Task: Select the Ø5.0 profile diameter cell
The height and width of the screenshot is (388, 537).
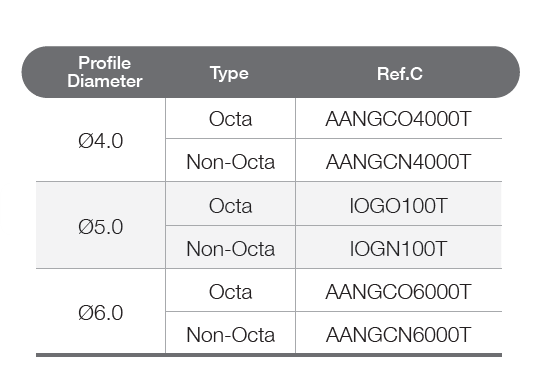Action: tap(100, 227)
